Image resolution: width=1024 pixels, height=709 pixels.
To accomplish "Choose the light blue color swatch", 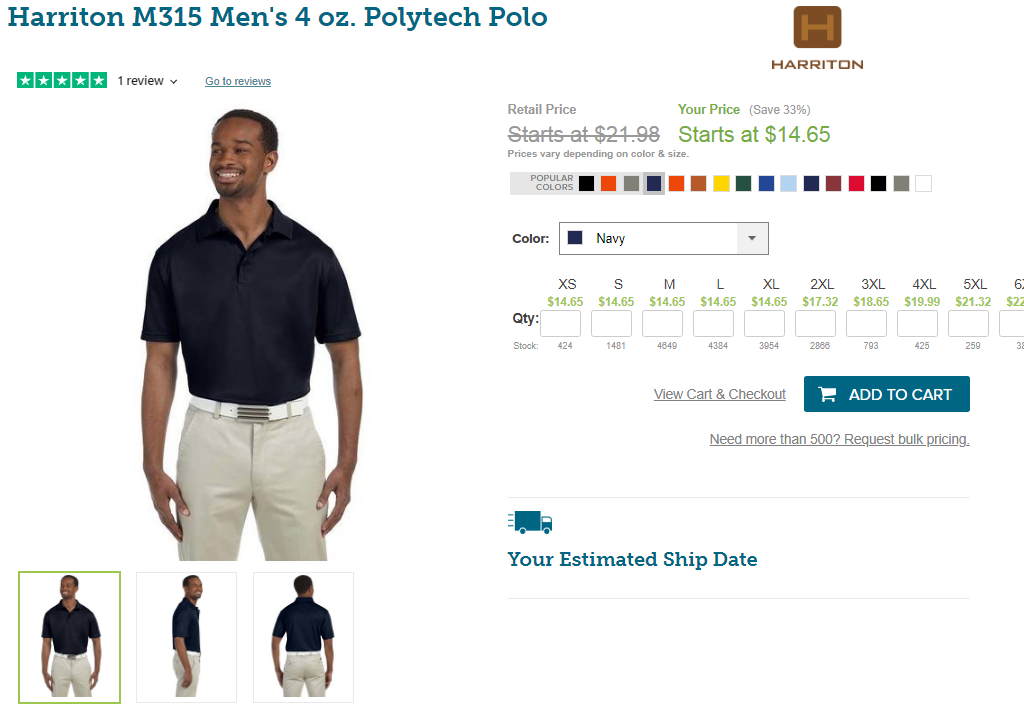I will tap(788, 183).
